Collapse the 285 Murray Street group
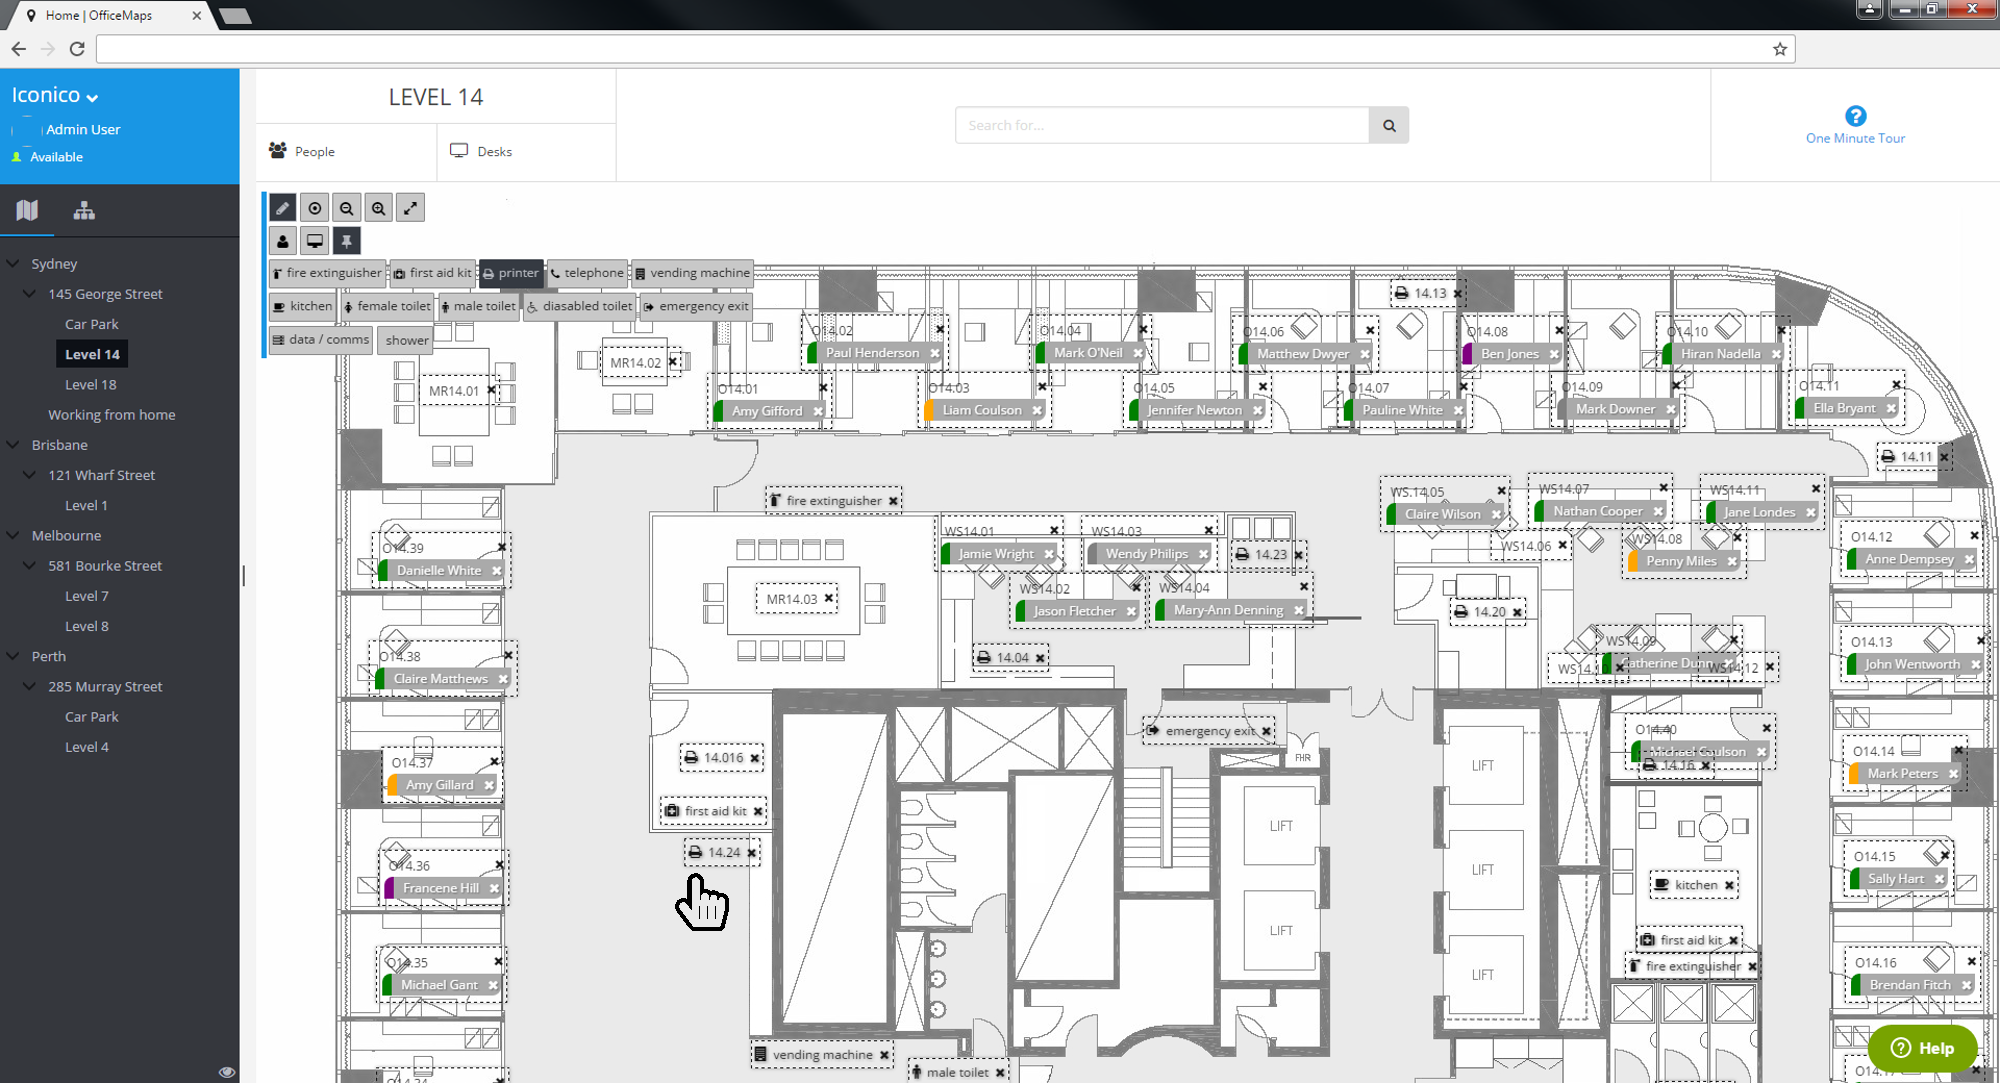 point(30,686)
